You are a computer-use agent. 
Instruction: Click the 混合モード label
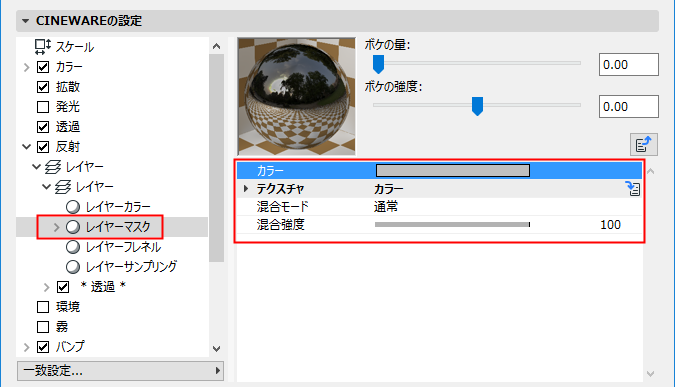click(x=282, y=207)
